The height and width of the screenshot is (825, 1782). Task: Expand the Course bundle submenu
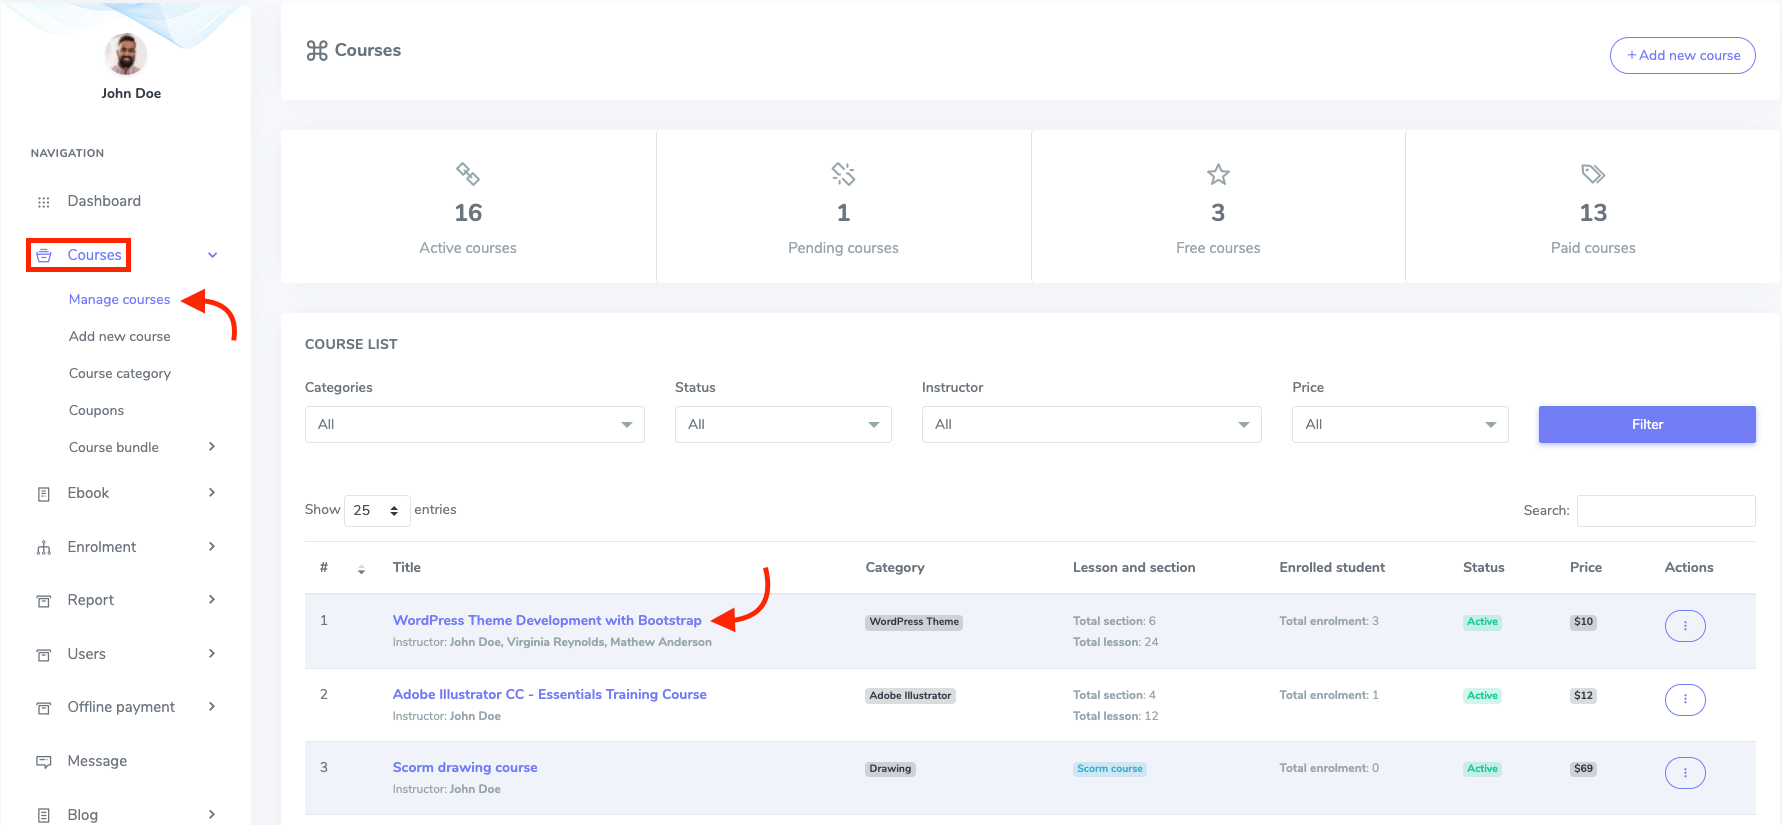(212, 447)
